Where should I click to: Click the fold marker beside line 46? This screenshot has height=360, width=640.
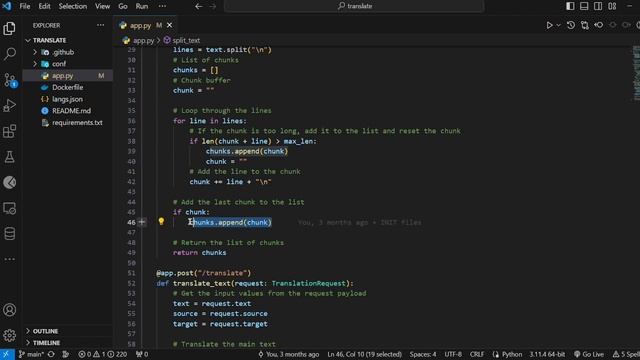[142, 222]
